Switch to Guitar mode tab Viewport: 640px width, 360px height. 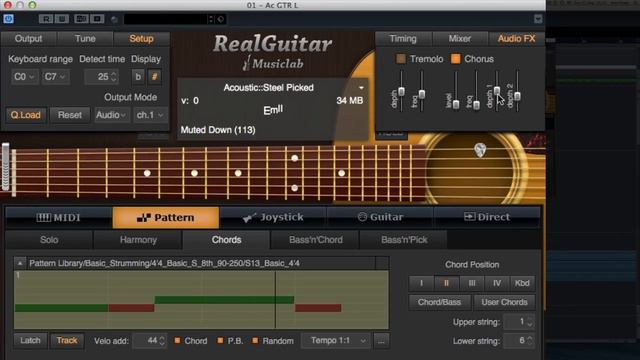(x=380, y=218)
